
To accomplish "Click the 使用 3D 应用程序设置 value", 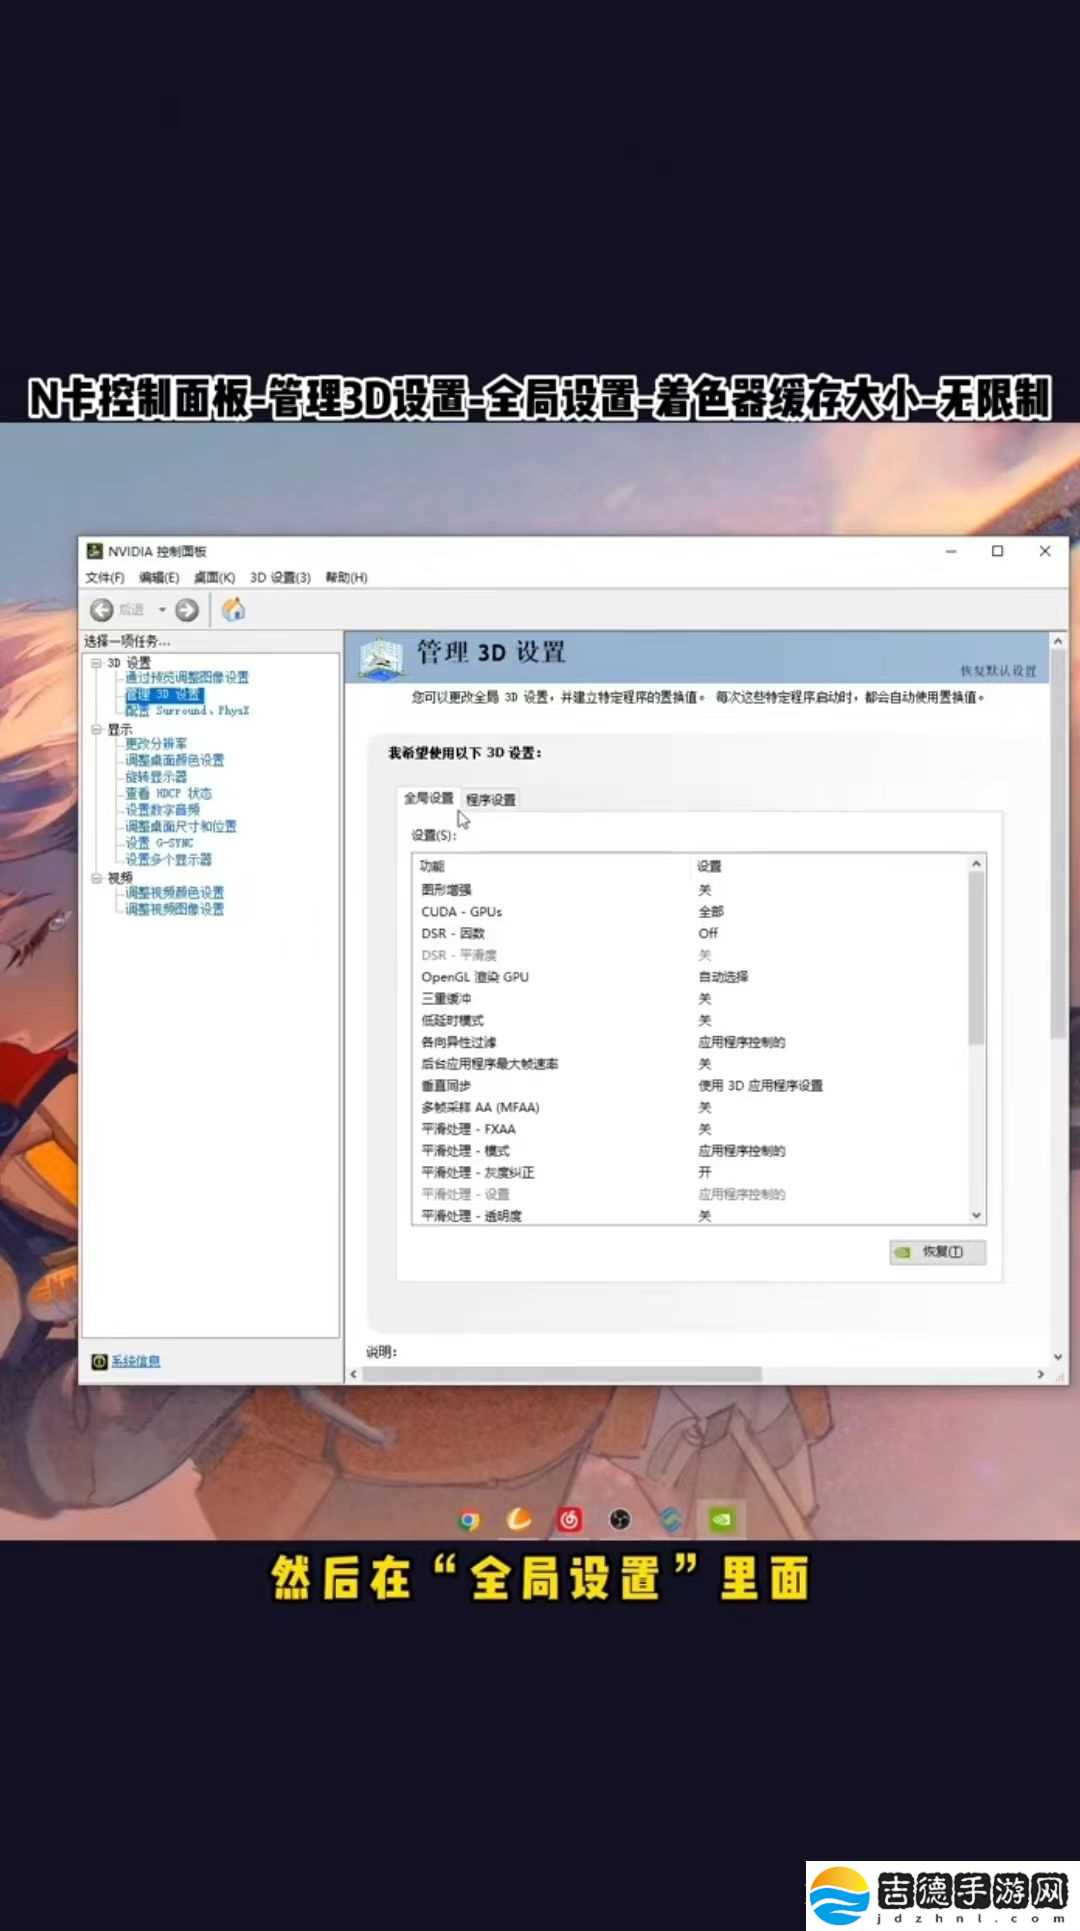I will point(760,1086).
